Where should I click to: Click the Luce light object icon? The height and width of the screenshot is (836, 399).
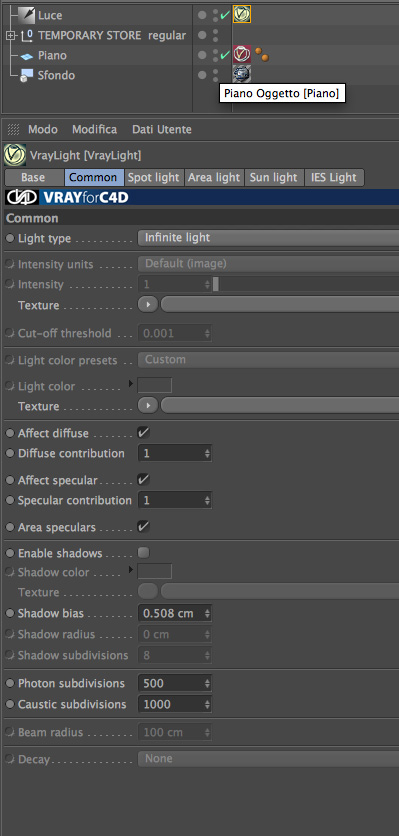click(26, 15)
